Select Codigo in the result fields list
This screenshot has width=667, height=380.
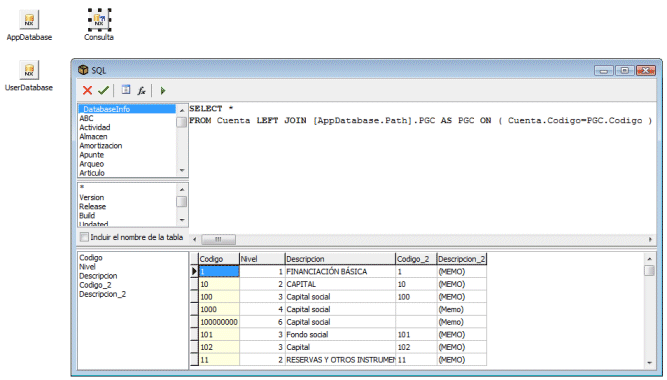[x=91, y=258]
